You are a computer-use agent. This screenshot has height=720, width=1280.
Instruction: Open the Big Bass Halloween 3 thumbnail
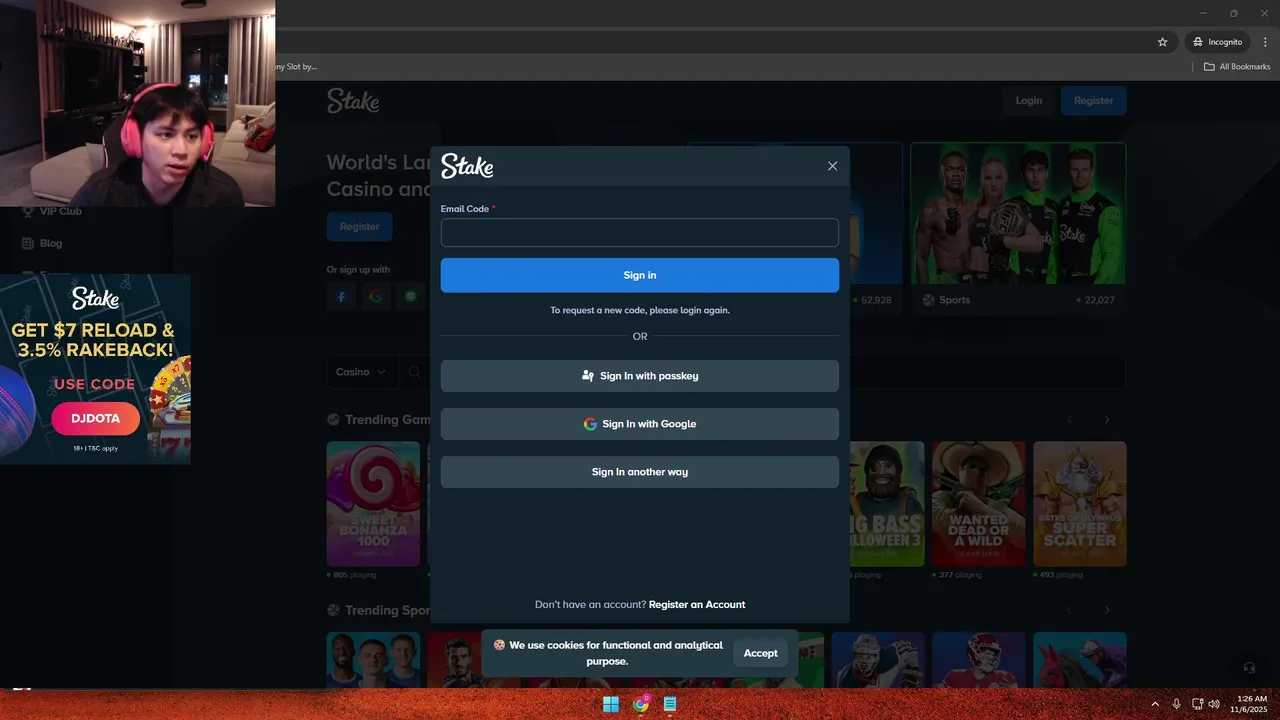coord(886,504)
